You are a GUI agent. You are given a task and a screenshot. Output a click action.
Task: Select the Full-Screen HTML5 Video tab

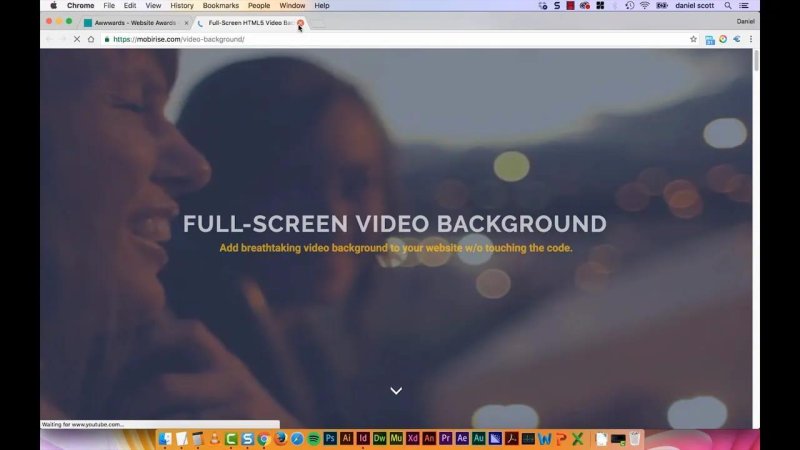250,23
